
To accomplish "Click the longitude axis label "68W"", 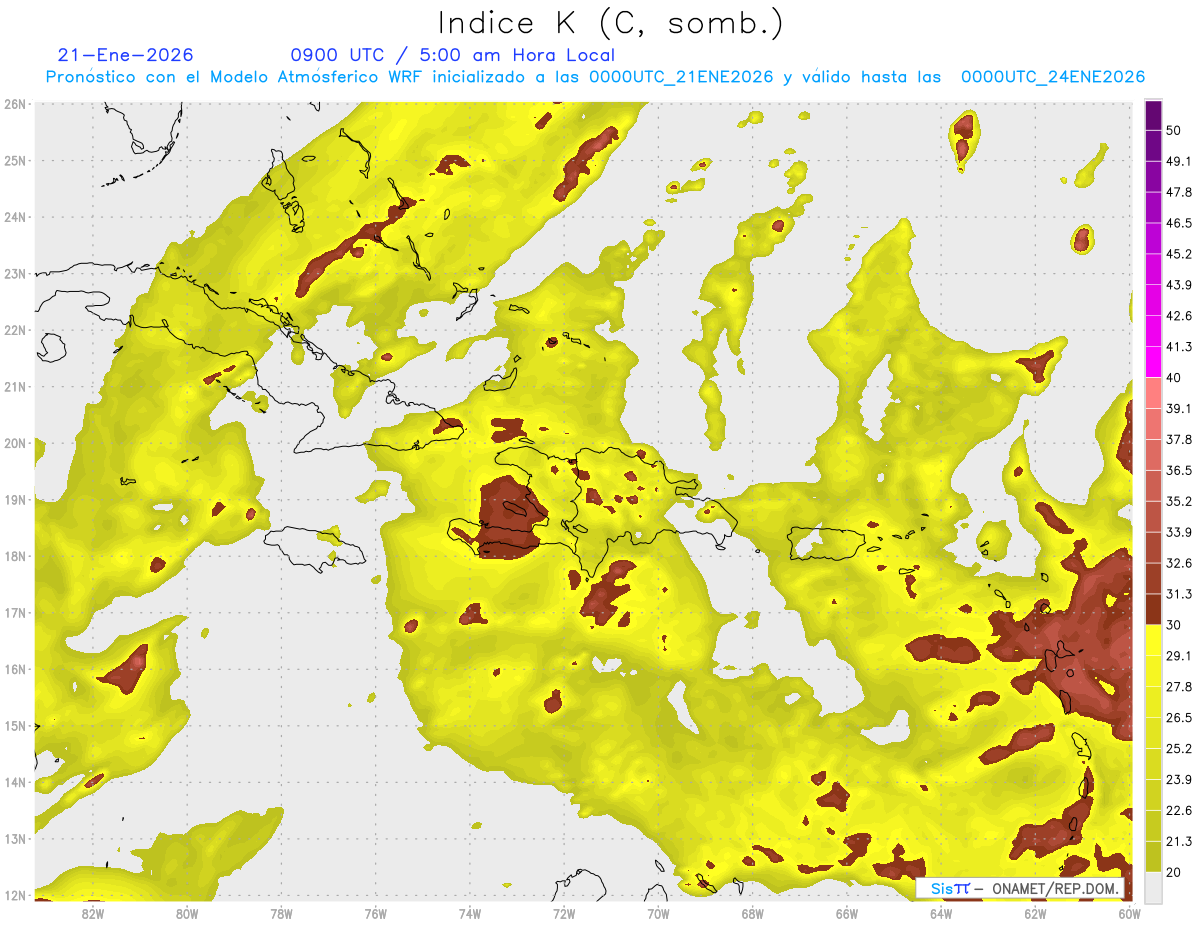I will [753, 913].
